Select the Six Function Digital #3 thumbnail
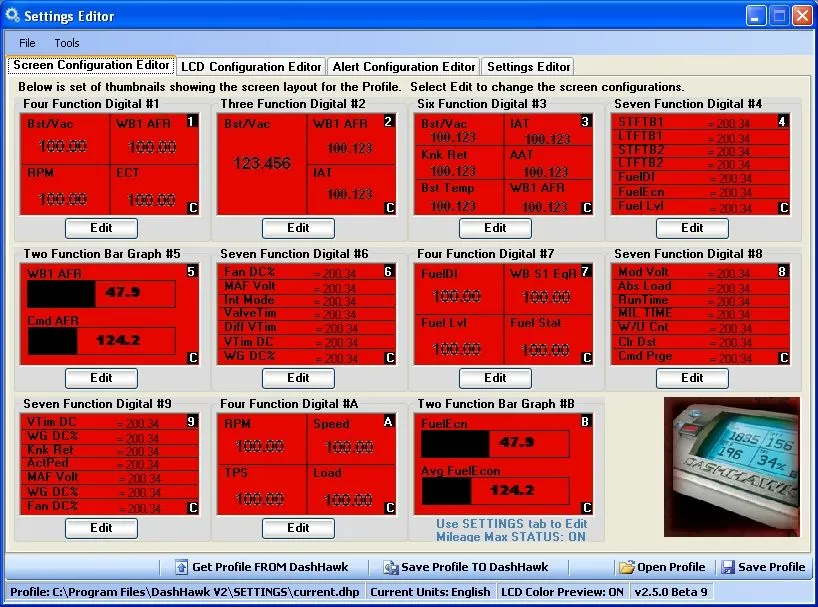818x607 pixels. 504,163
